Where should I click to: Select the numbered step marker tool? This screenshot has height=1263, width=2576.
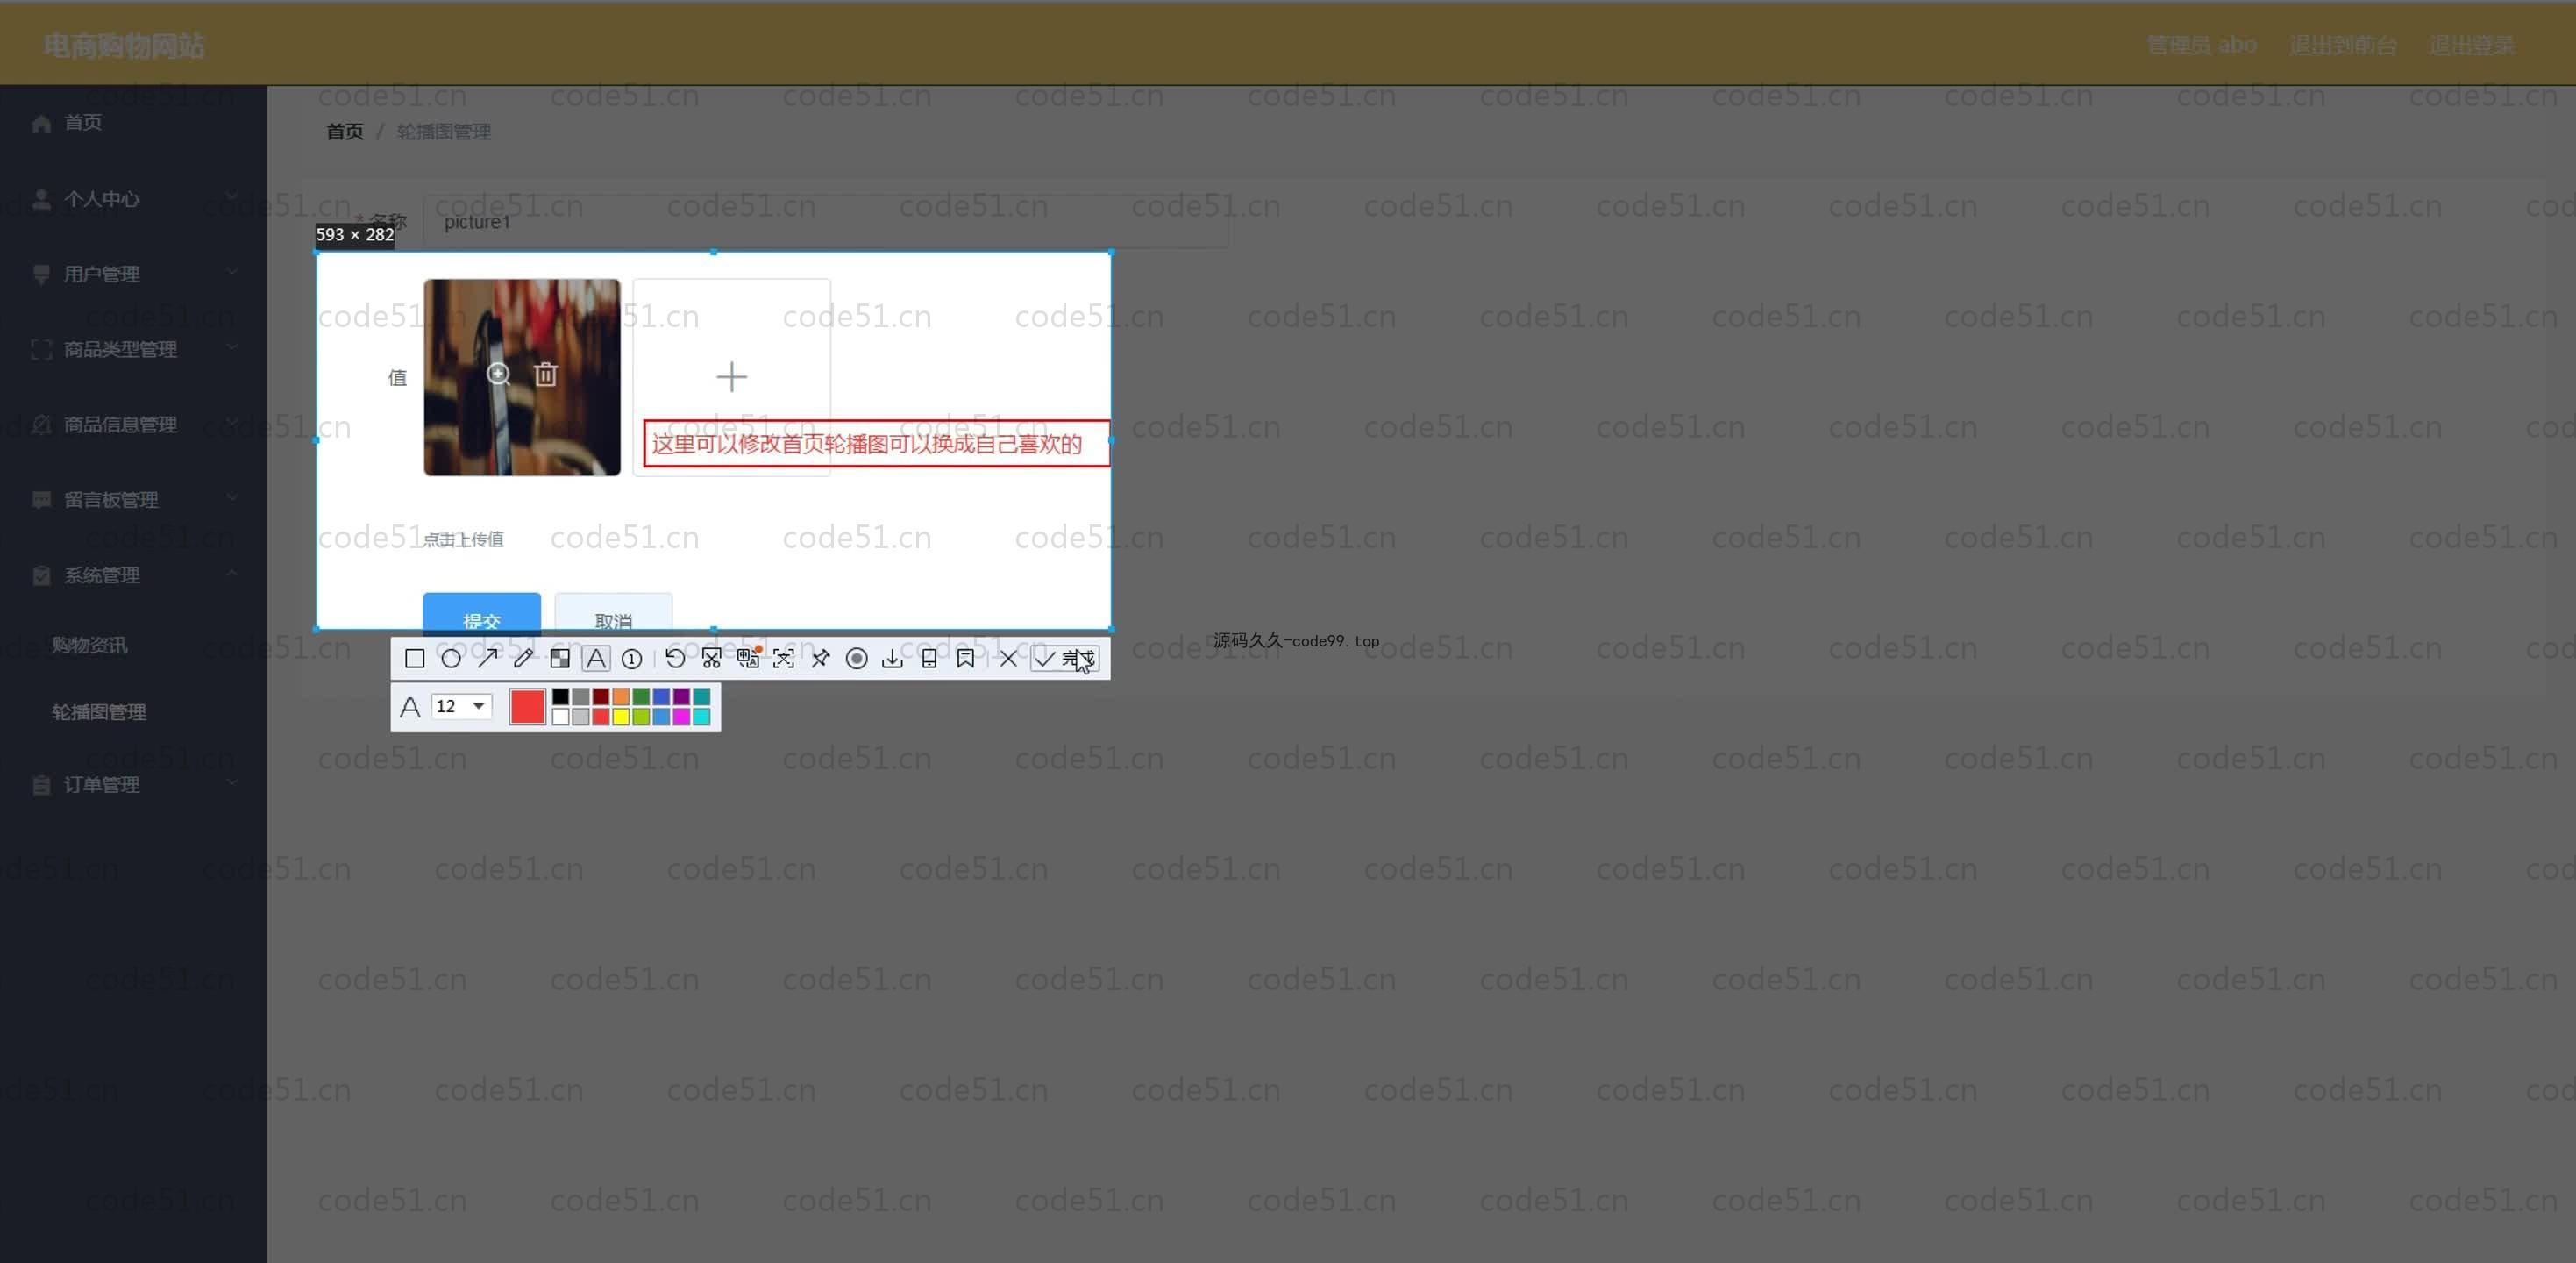(x=632, y=658)
